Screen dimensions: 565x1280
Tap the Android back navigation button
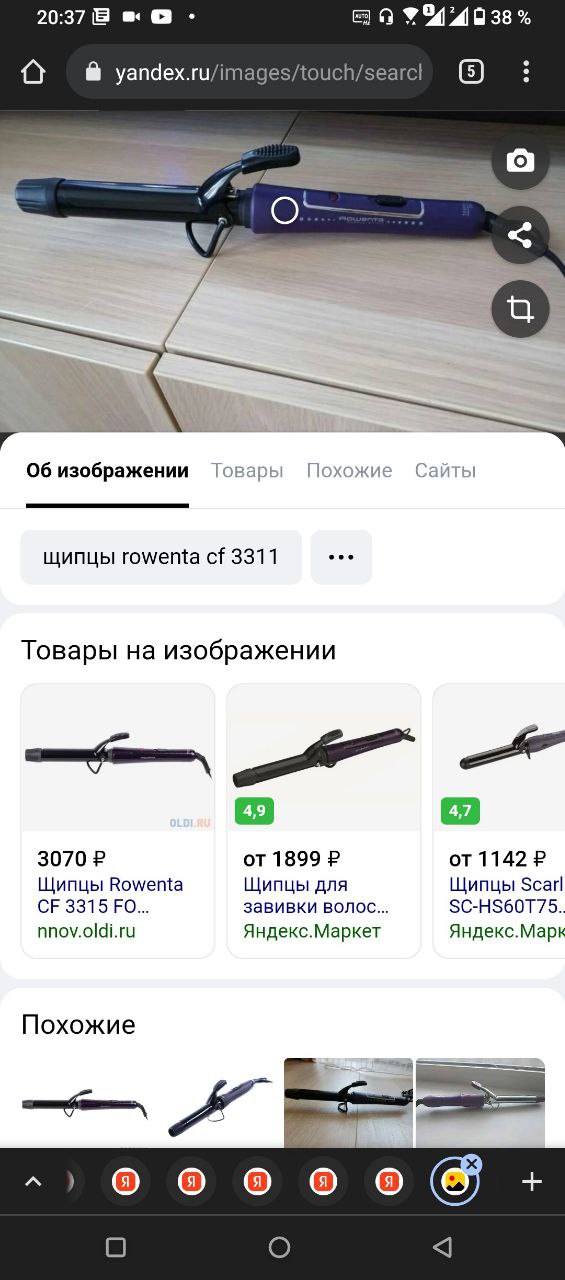coord(442,1247)
